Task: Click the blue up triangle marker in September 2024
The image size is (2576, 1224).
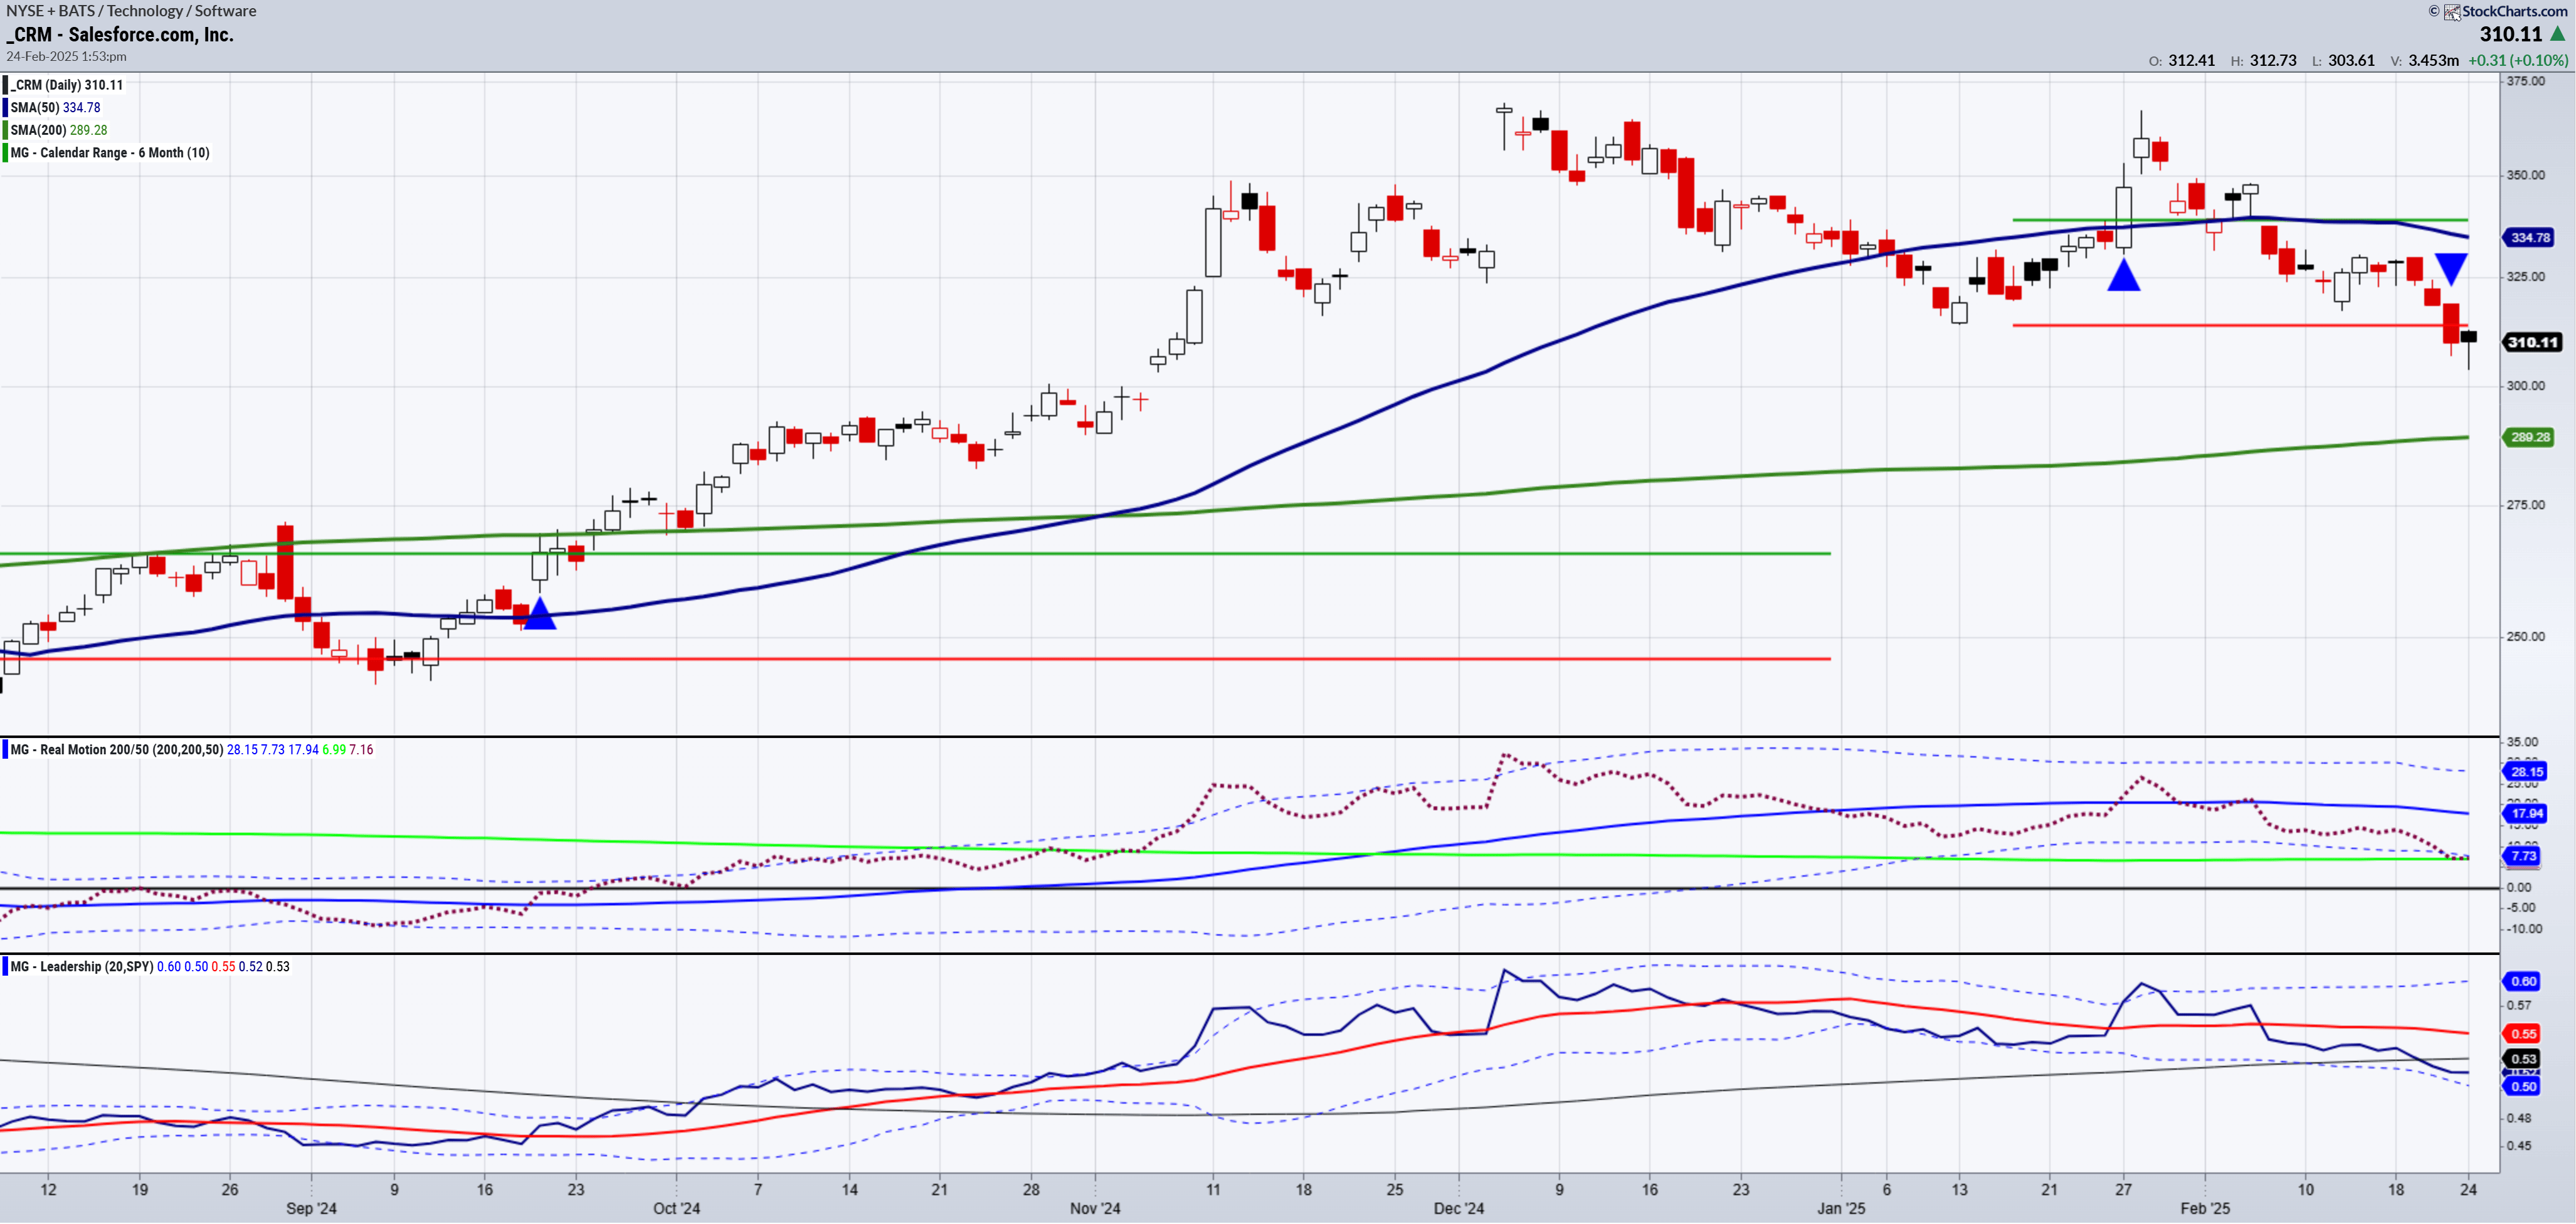Action: click(540, 613)
